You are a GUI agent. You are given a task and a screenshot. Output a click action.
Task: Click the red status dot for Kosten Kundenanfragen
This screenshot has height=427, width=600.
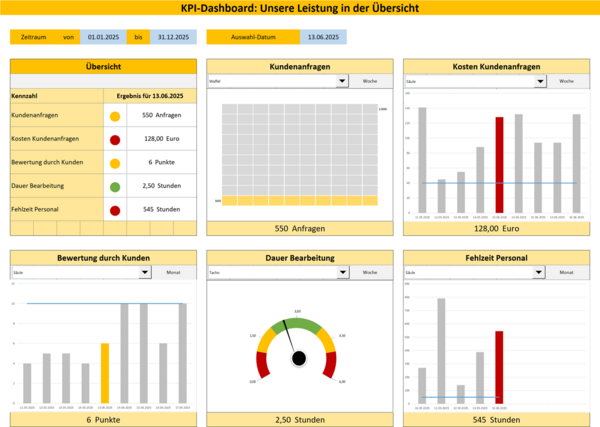coord(114,140)
